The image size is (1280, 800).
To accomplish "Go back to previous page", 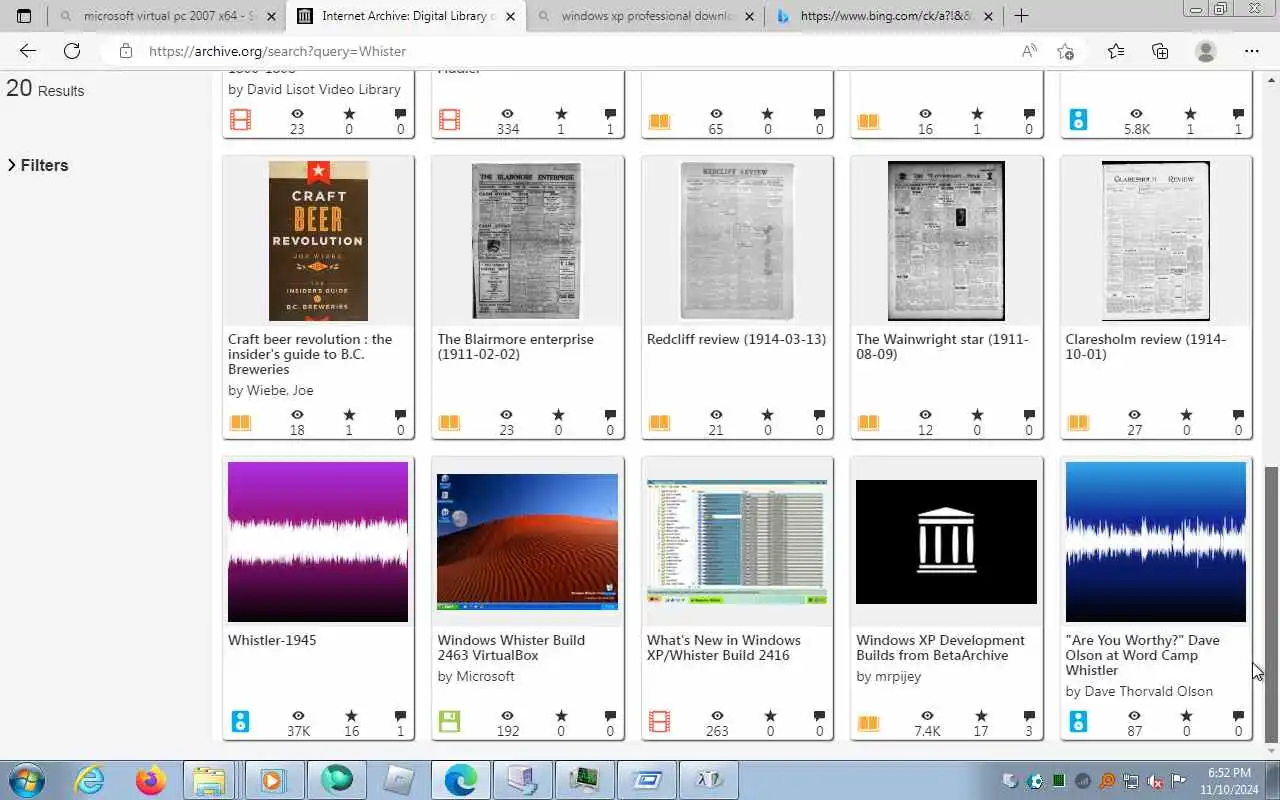I will point(27,51).
